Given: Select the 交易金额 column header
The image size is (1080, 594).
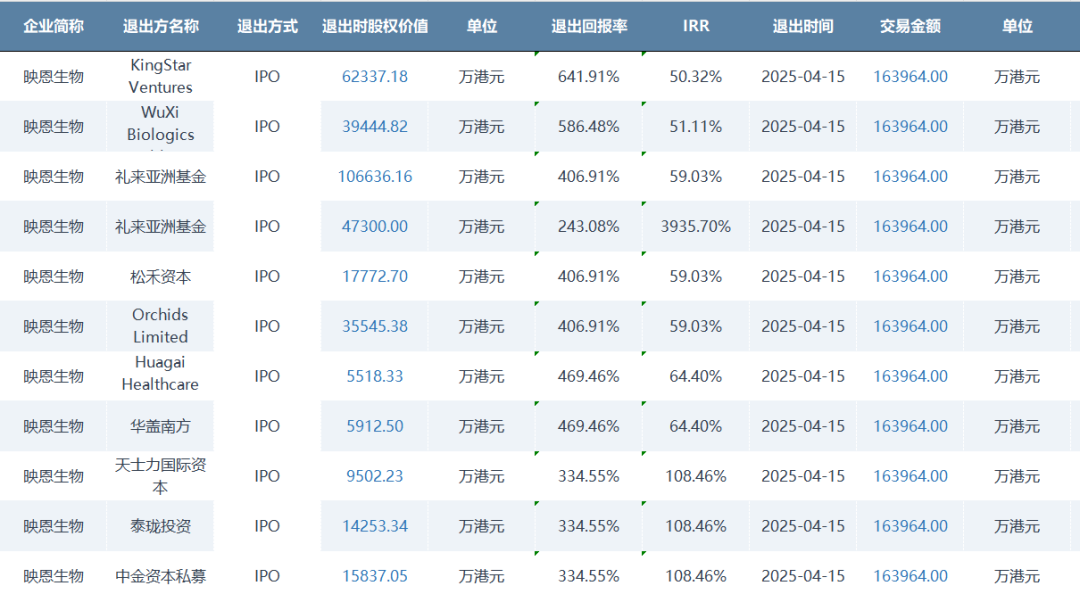Looking at the screenshot, I should pyautogui.click(x=910, y=27).
